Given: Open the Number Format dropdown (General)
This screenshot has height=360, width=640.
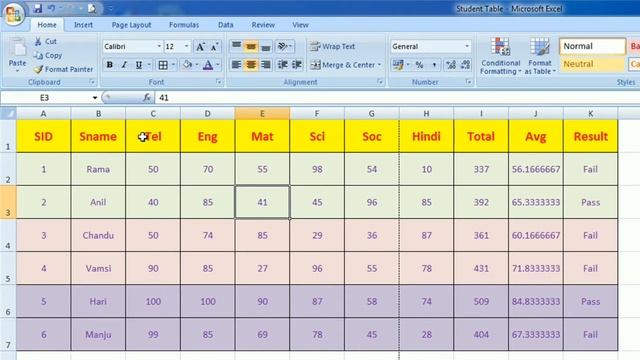Looking at the screenshot, I should [467, 46].
